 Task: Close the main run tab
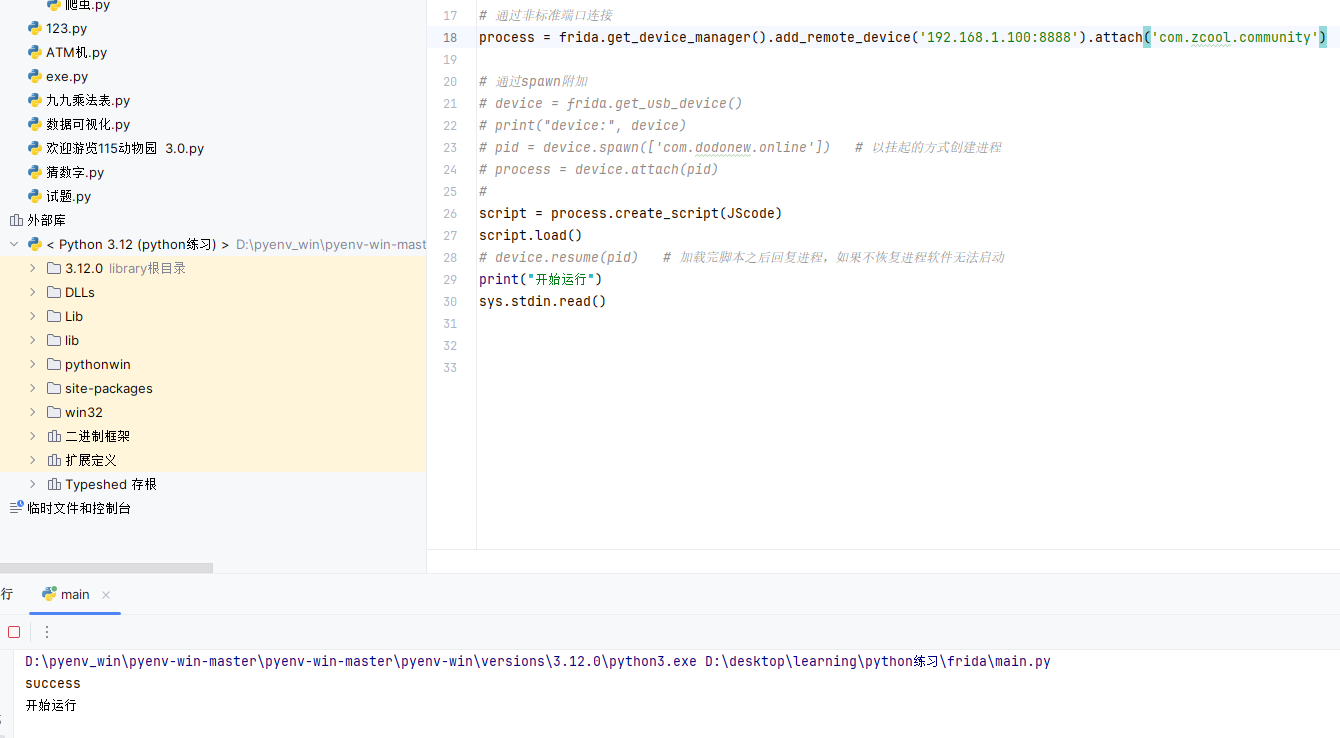[107, 595]
